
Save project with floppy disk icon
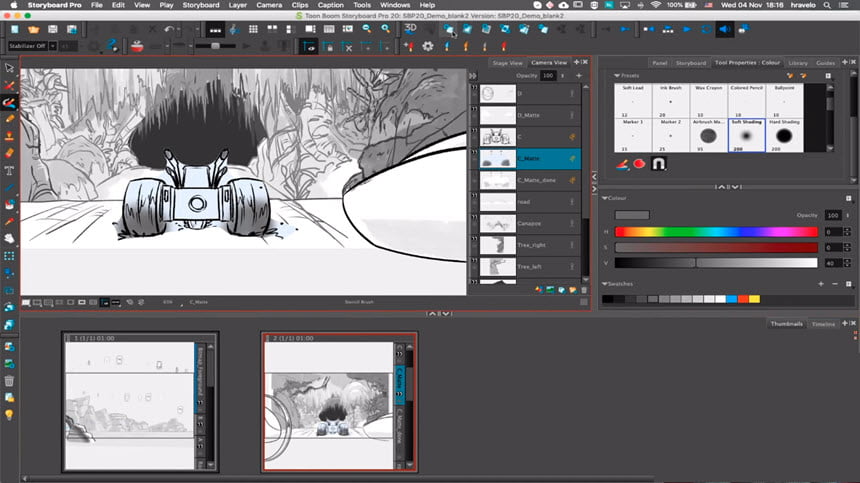pos(53,29)
